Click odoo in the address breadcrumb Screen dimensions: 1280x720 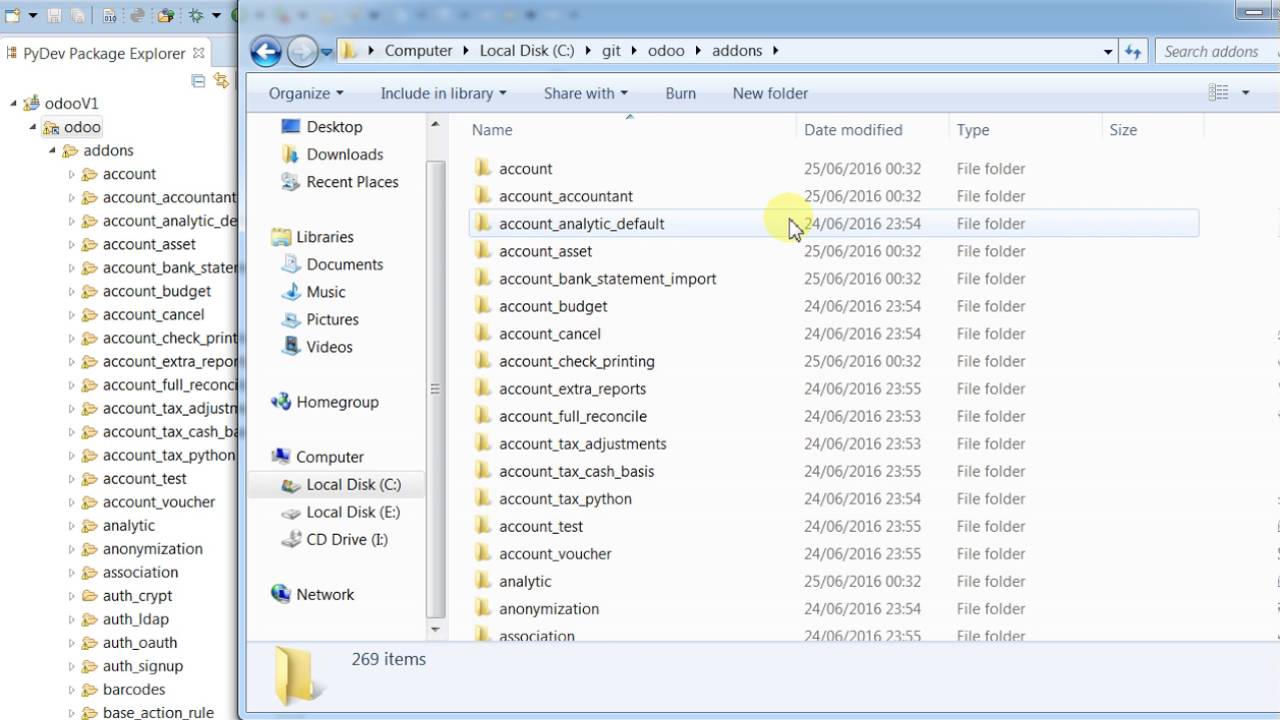(667, 51)
